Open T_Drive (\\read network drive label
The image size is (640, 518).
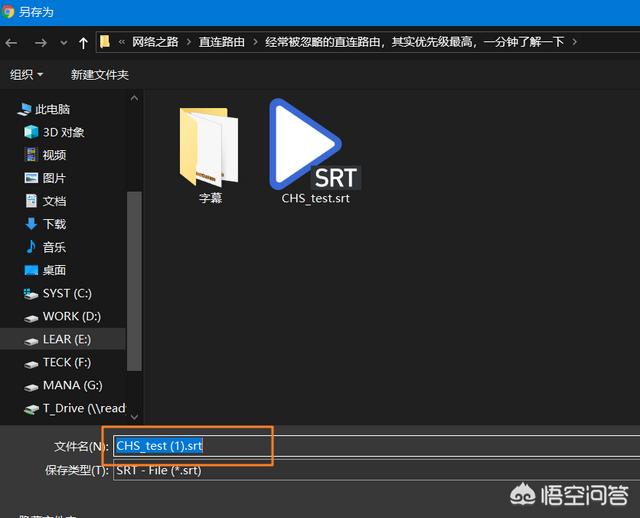click(x=84, y=408)
